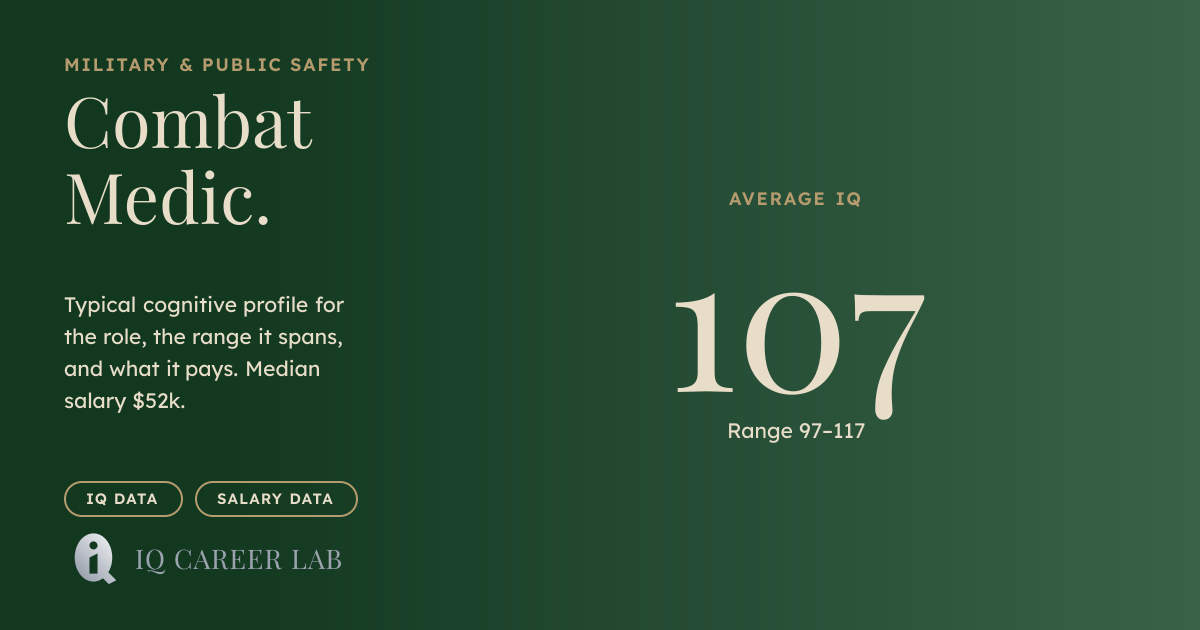Image resolution: width=1200 pixels, height=630 pixels.
Task: Click the IQ CAREER LAB brand name
Action: click(239, 560)
